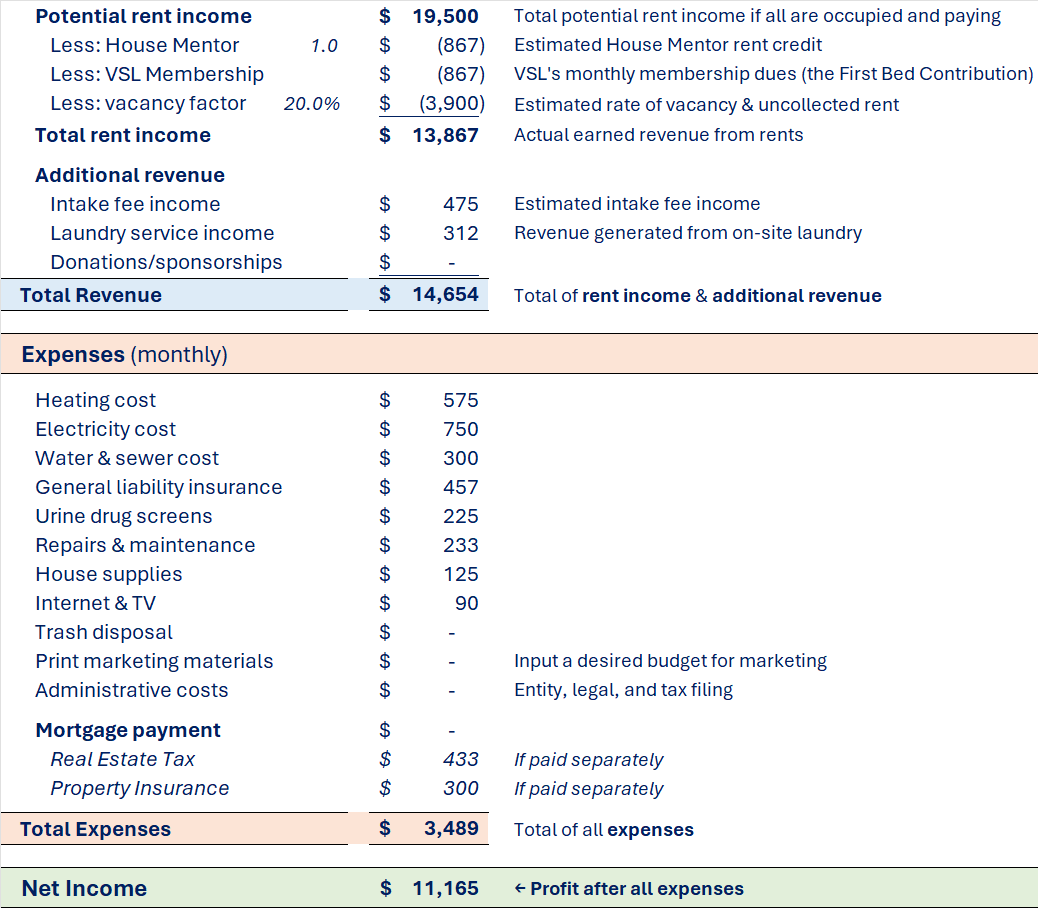Select the vacancy factor 20.0% cell
This screenshot has height=908, width=1038.
click(312, 104)
